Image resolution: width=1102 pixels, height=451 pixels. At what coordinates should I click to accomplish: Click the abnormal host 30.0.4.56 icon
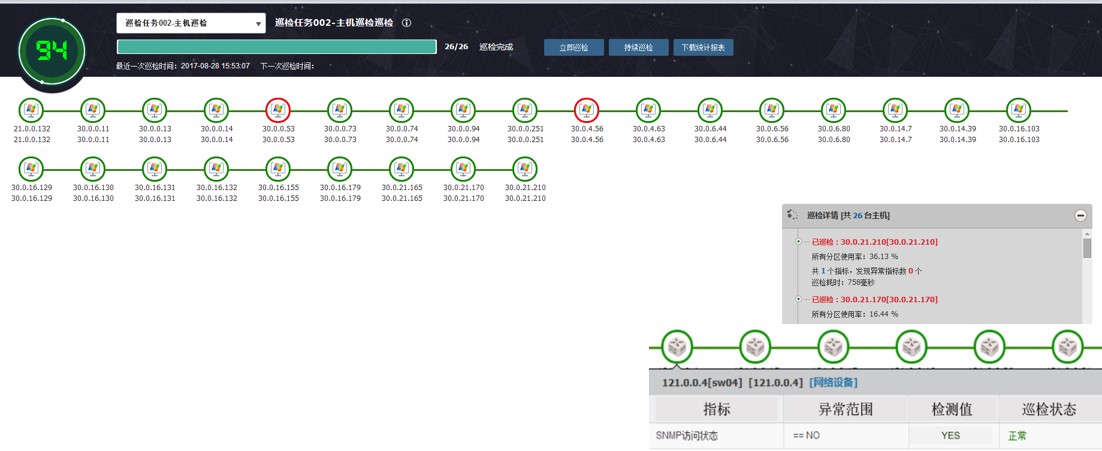pyautogui.click(x=587, y=110)
